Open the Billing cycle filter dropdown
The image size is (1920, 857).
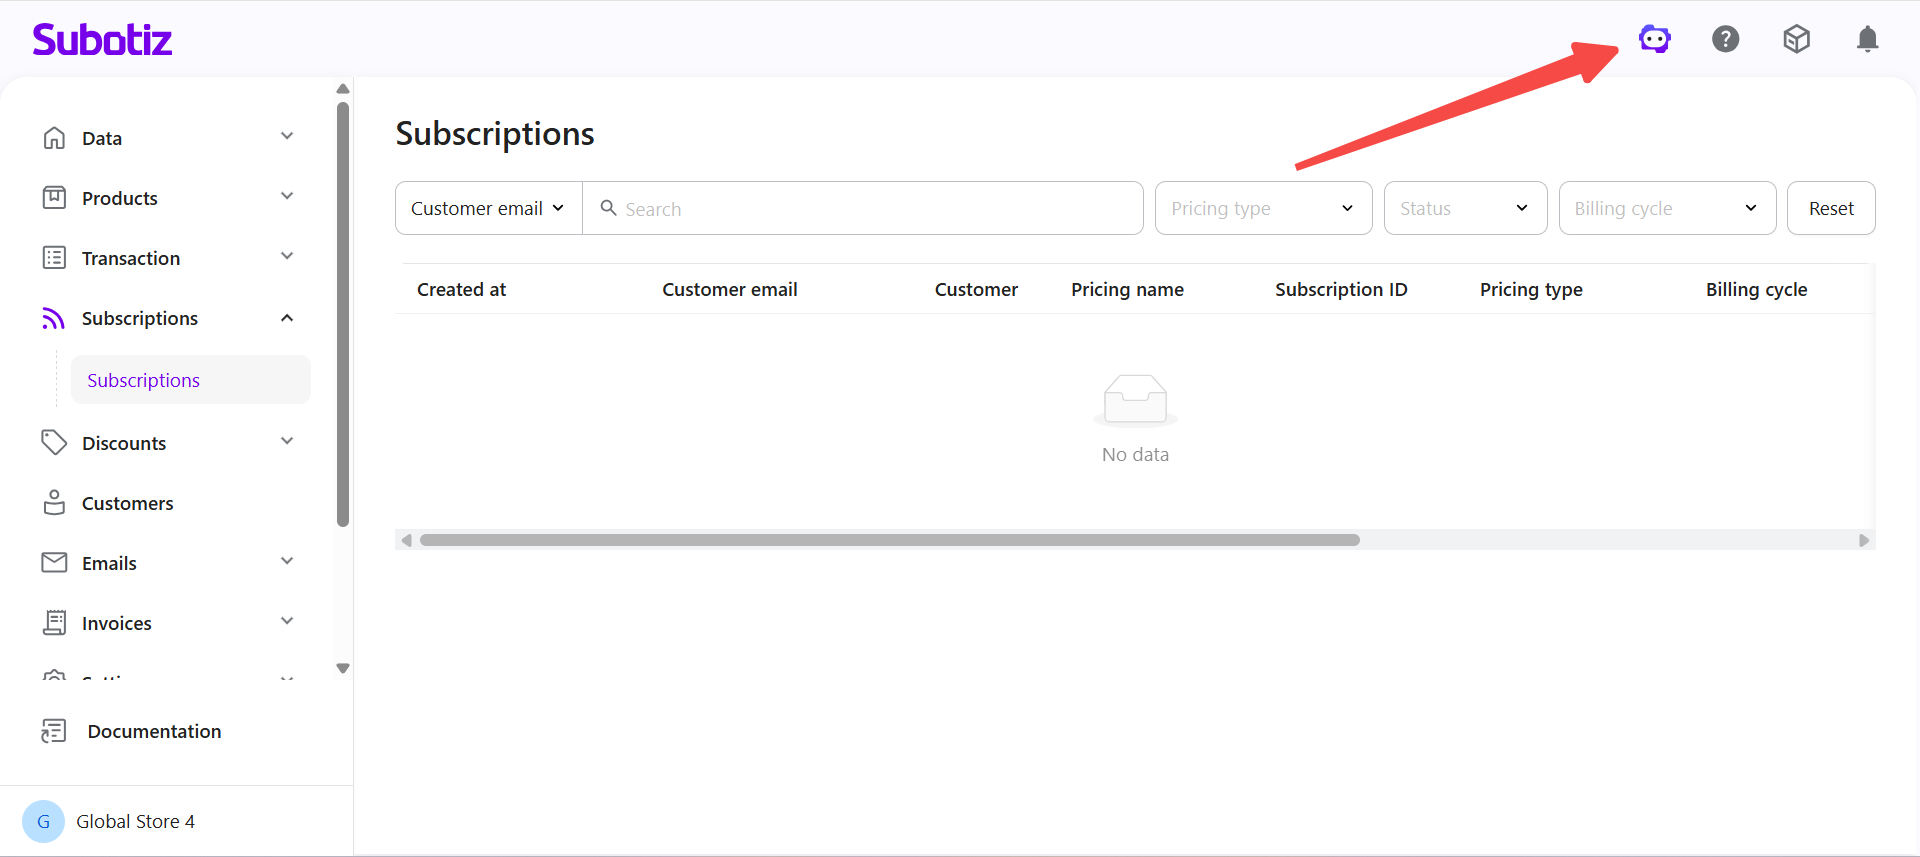pyautogui.click(x=1666, y=208)
